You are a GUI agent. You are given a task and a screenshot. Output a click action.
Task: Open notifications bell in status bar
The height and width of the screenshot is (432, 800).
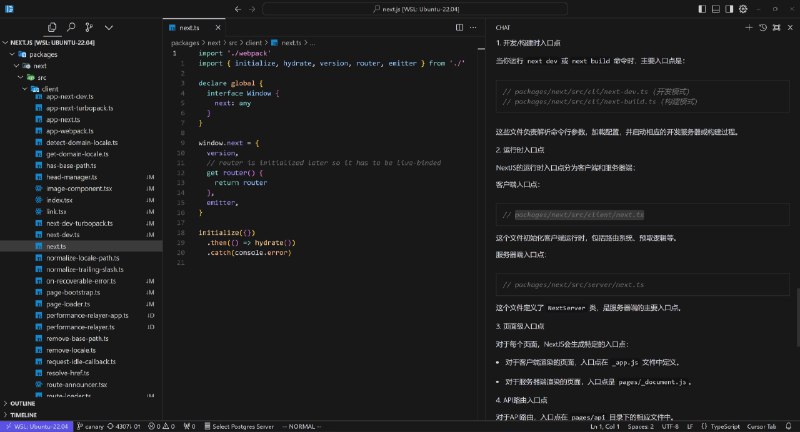point(788,426)
